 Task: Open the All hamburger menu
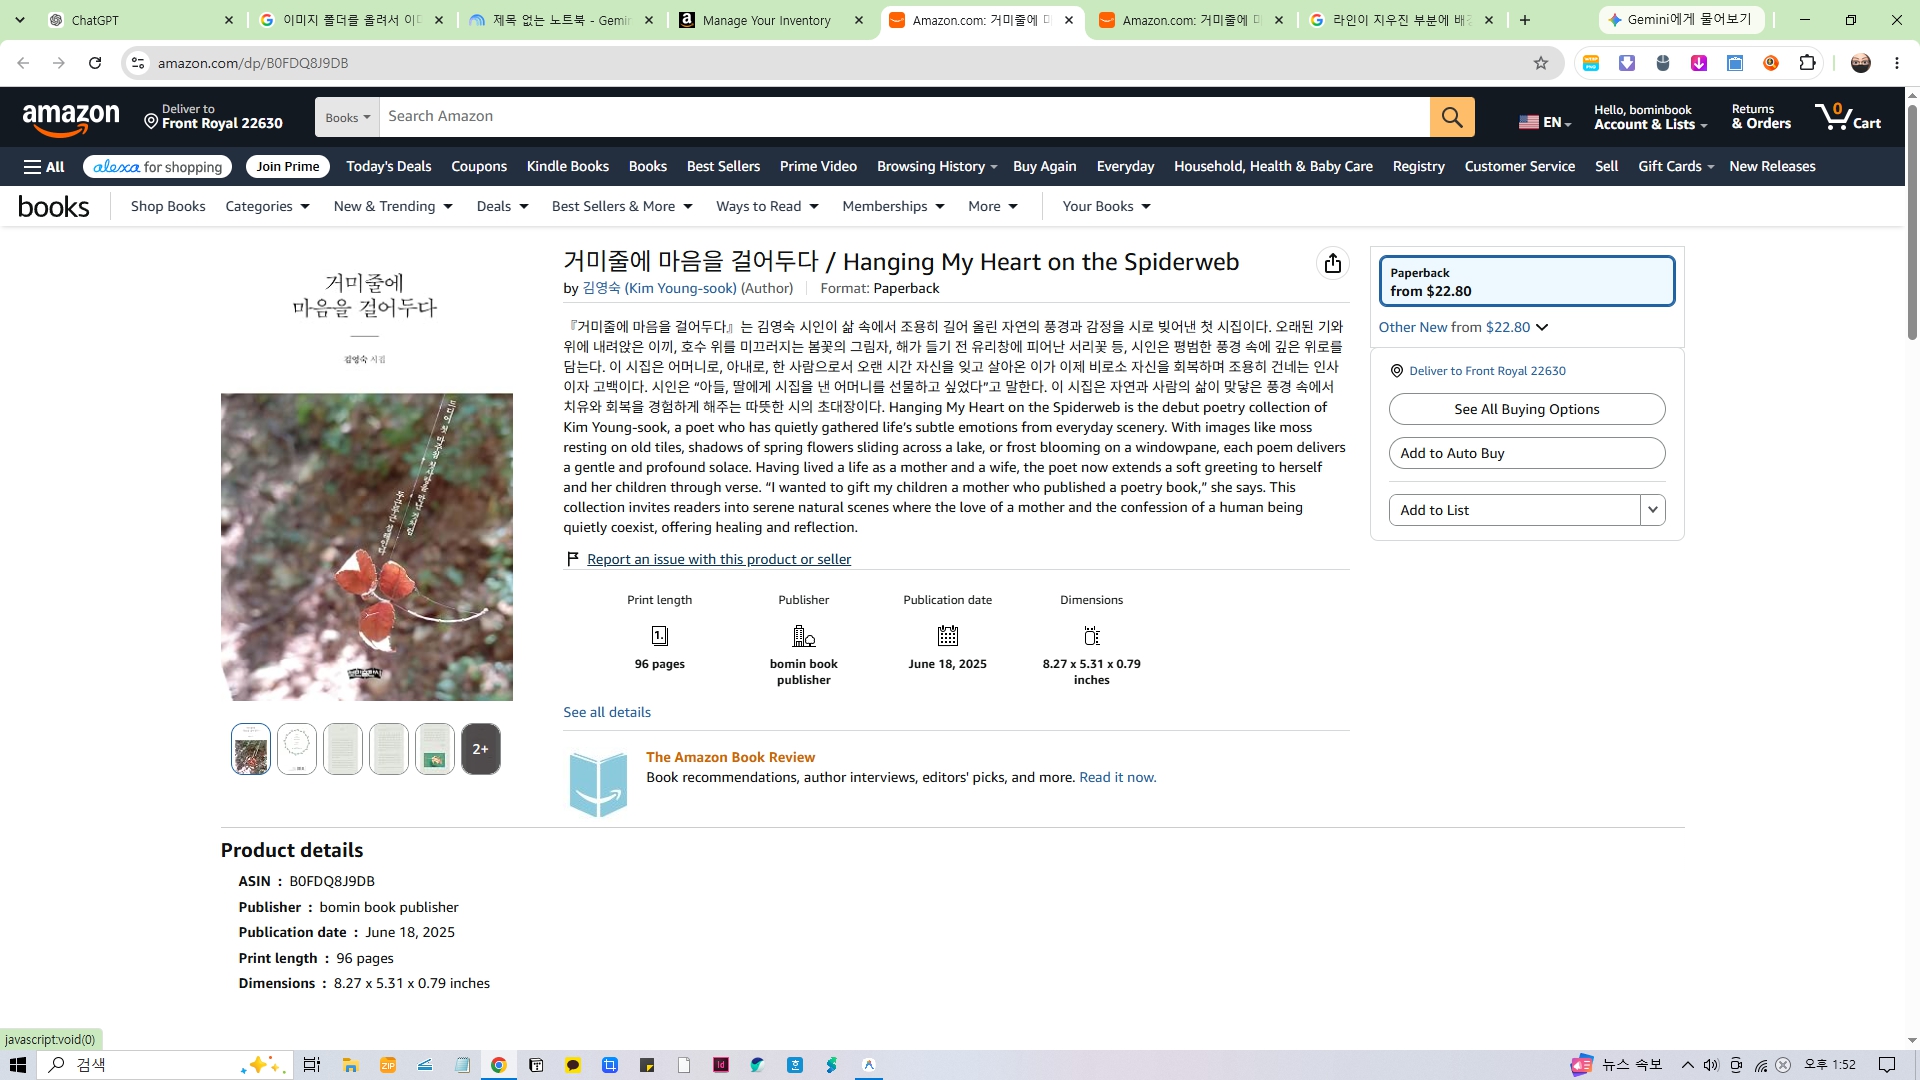coord(44,167)
